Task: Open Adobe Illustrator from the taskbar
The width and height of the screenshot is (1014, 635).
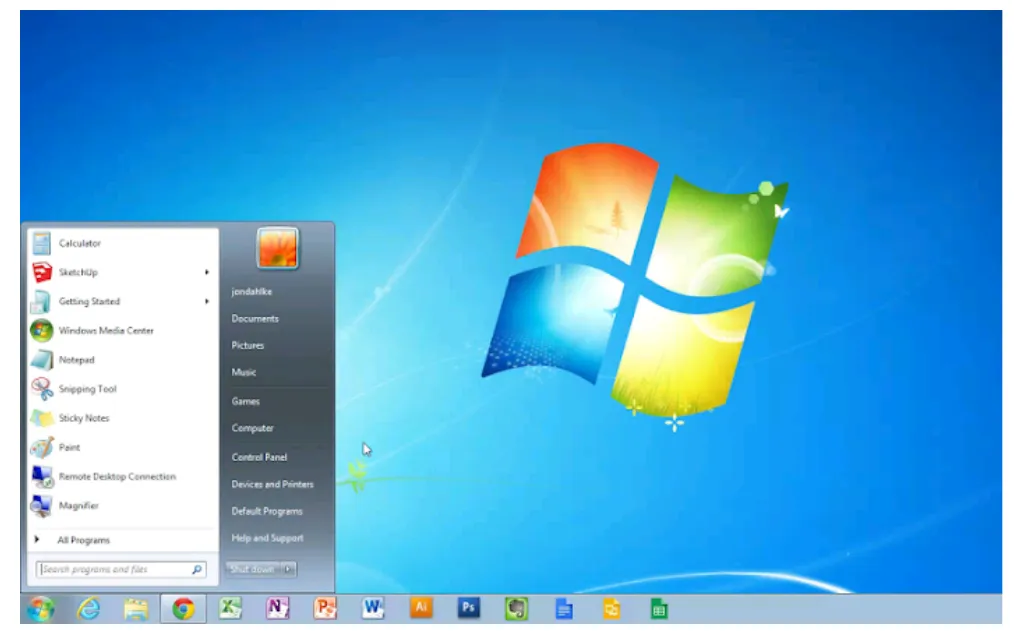Action: (x=421, y=607)
